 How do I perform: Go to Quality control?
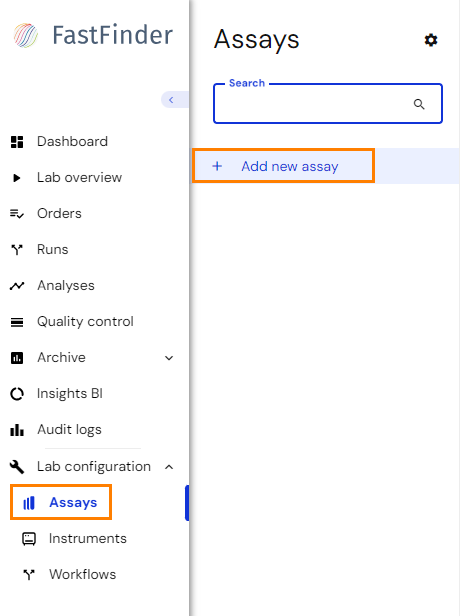85,322
